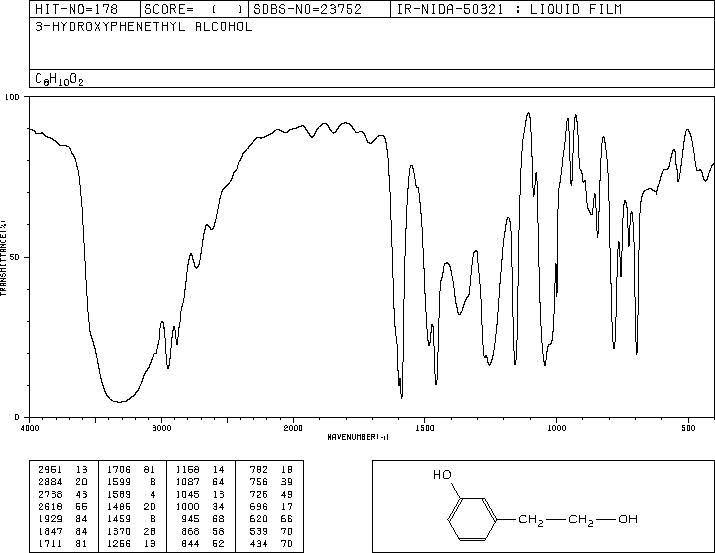Click the 868 peak value
The width and height of the screenshot is (715, 553).
(191, 532)
